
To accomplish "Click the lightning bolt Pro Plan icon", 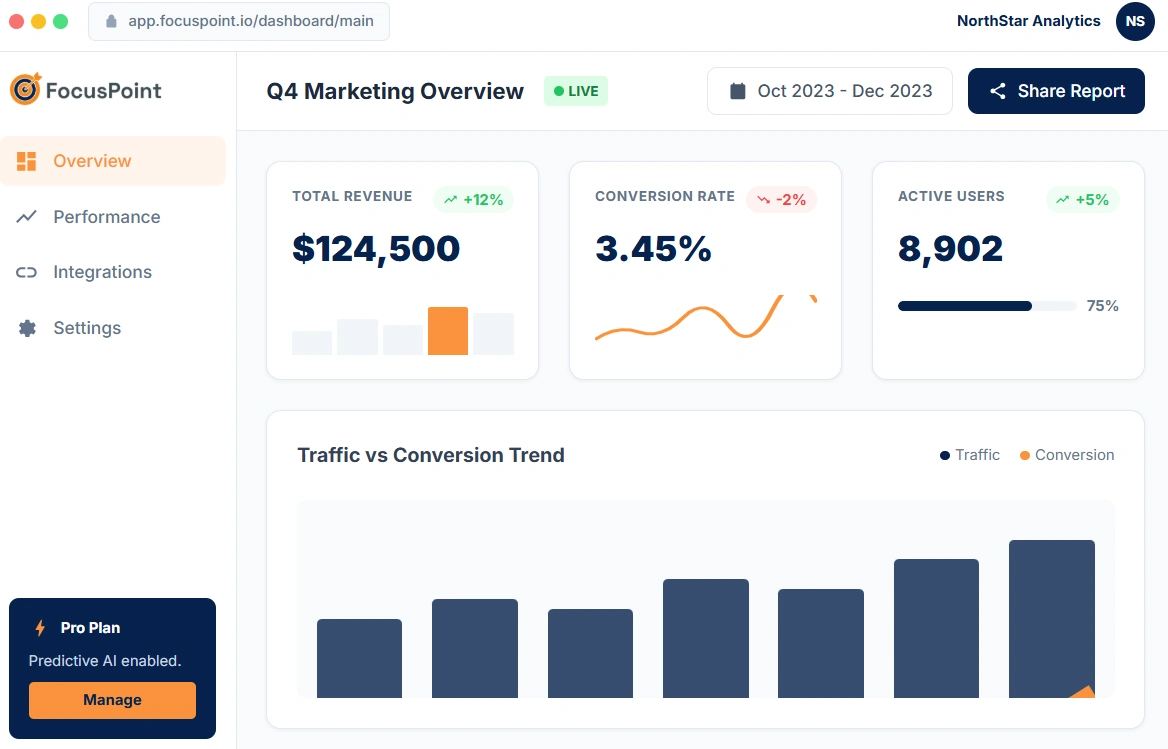I will point(41,628).
